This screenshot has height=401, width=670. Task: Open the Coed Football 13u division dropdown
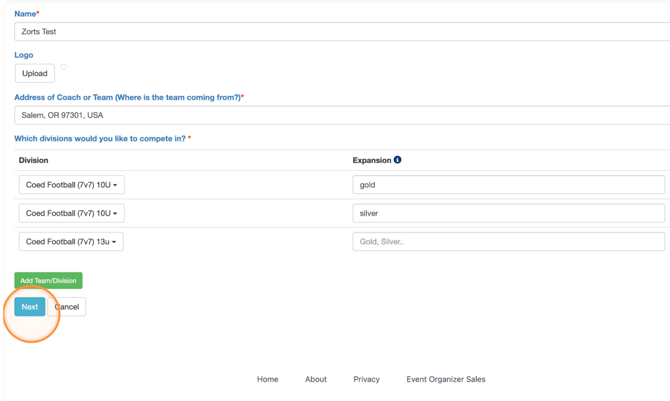coord(71,242)
